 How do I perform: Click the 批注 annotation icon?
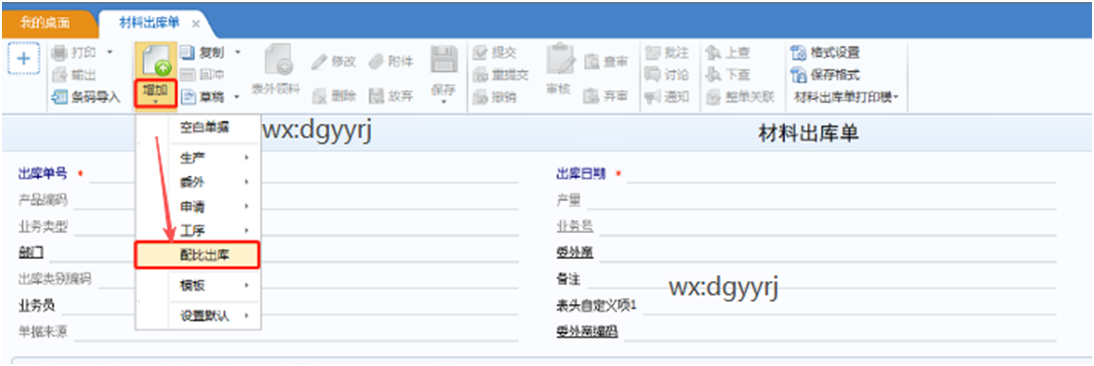[x=653, y=52]
